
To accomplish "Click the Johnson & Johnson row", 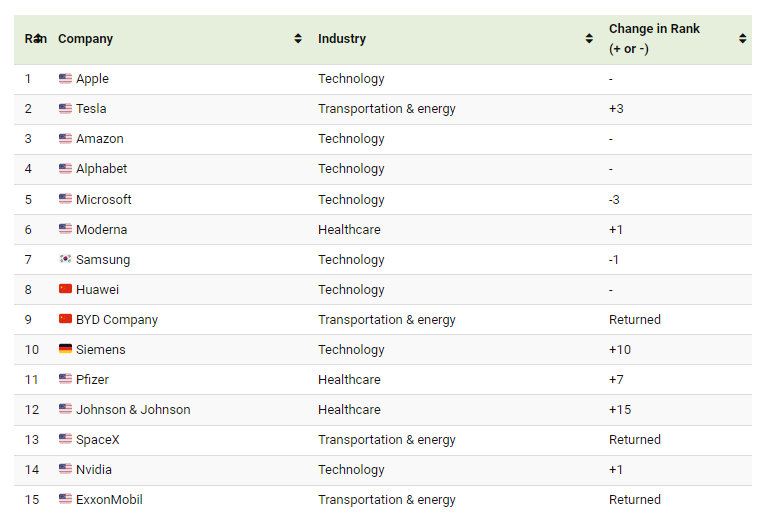I will coord(133,410).
